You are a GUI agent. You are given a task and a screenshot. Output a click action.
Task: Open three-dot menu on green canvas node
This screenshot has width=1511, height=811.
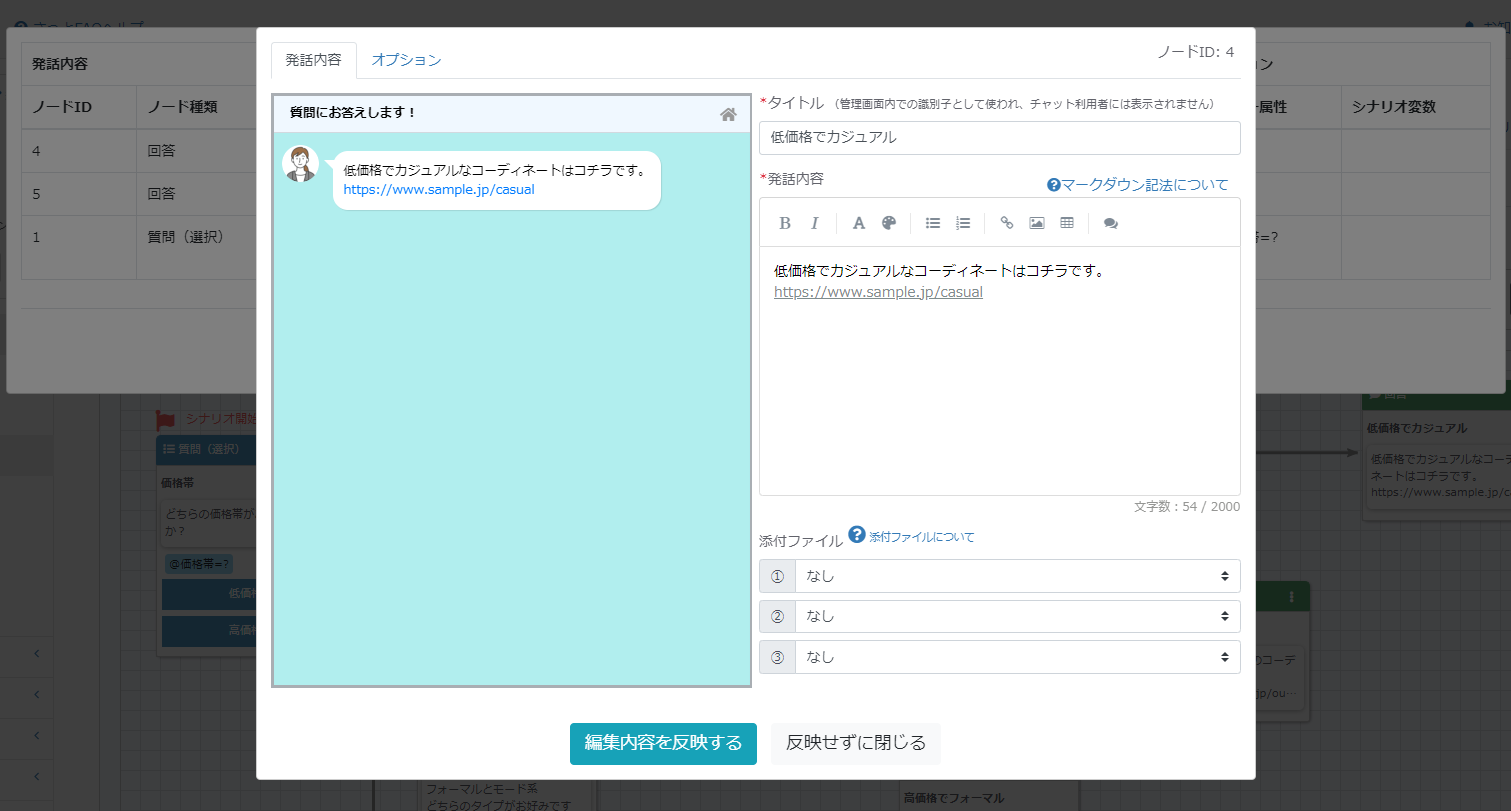click(1292, 597)
